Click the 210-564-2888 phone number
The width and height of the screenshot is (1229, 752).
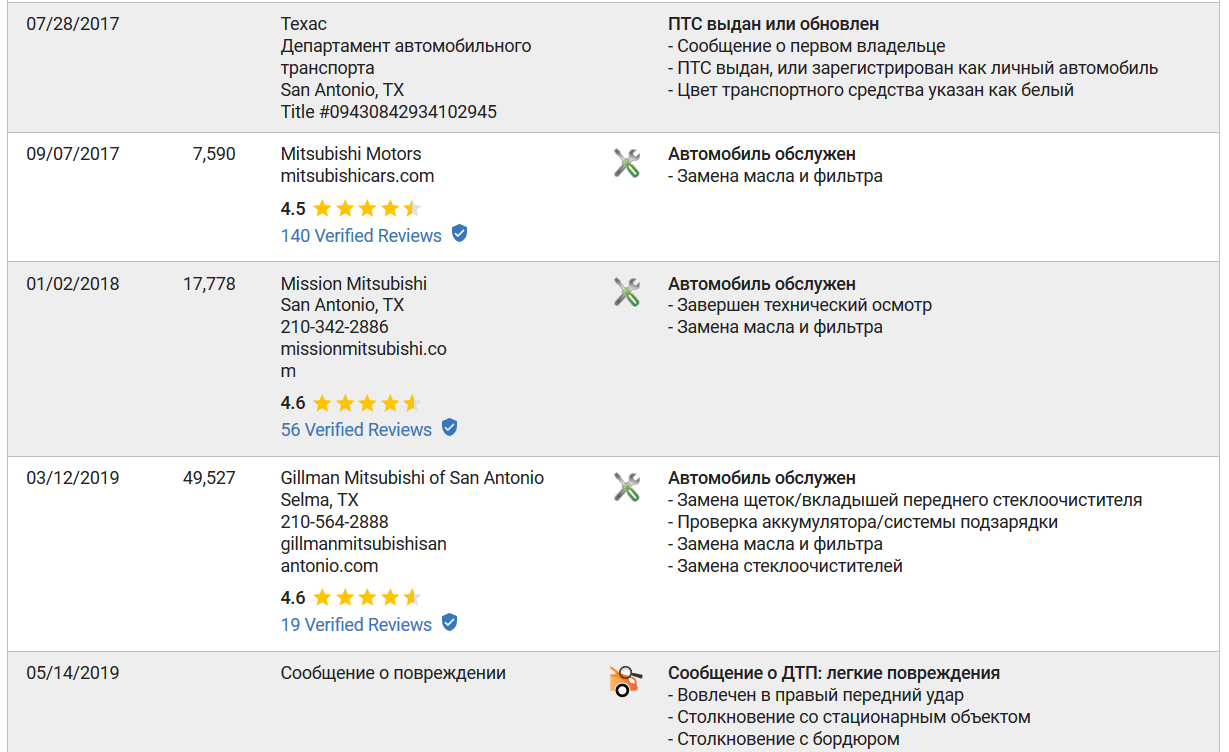pyautogui.click(x=335, y=522)
